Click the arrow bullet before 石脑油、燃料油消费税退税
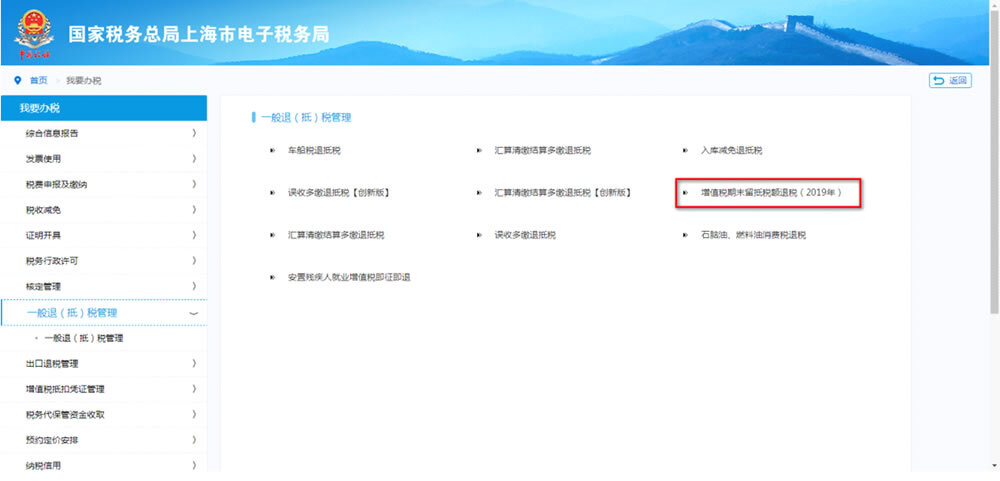 [x=685, y=235]
